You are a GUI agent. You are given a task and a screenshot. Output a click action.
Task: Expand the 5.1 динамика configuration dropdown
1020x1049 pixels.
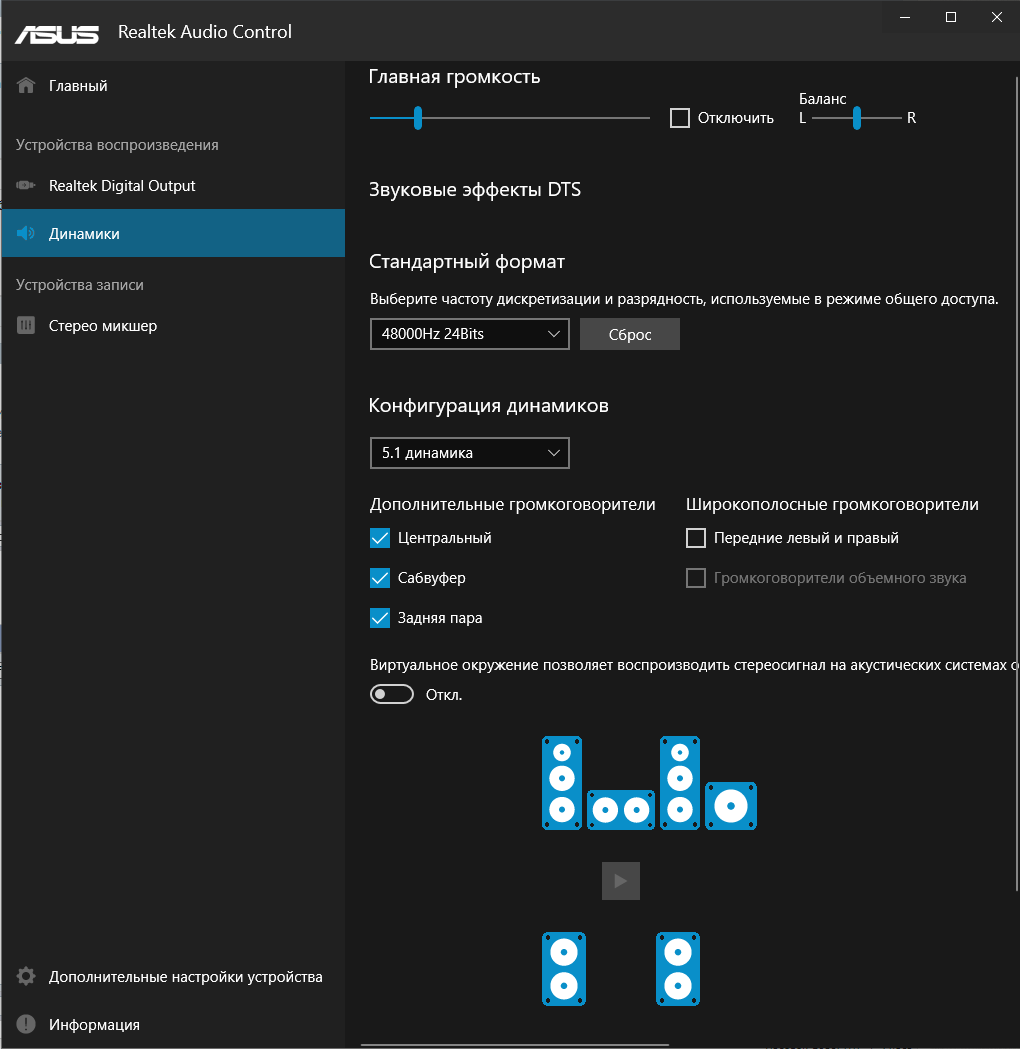tap(469, 453)
